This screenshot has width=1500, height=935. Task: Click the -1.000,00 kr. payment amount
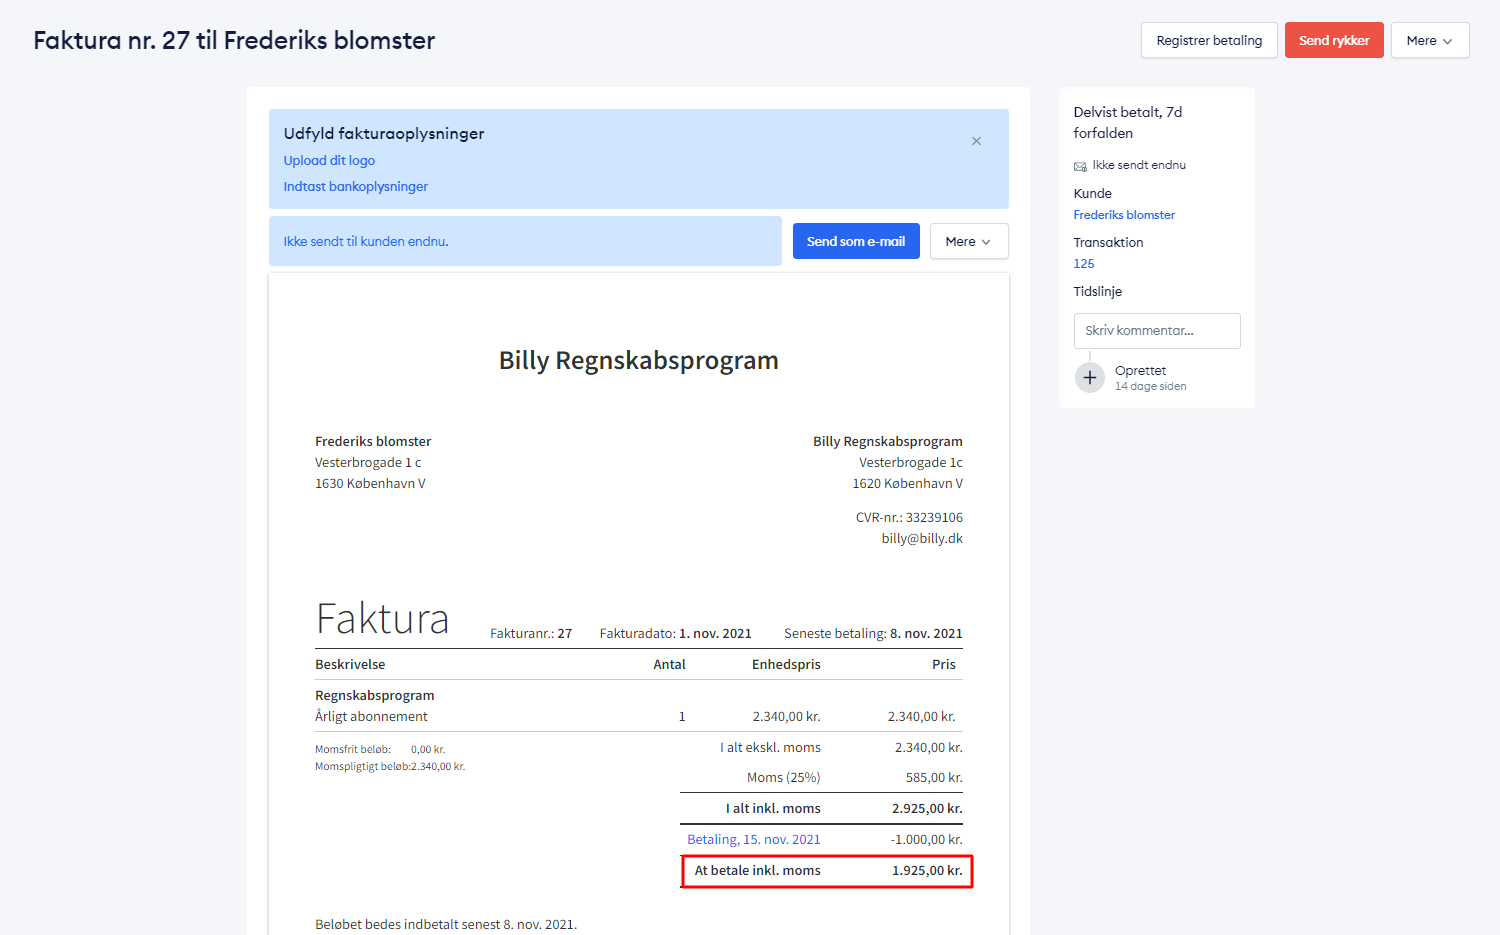coord(926,839)
